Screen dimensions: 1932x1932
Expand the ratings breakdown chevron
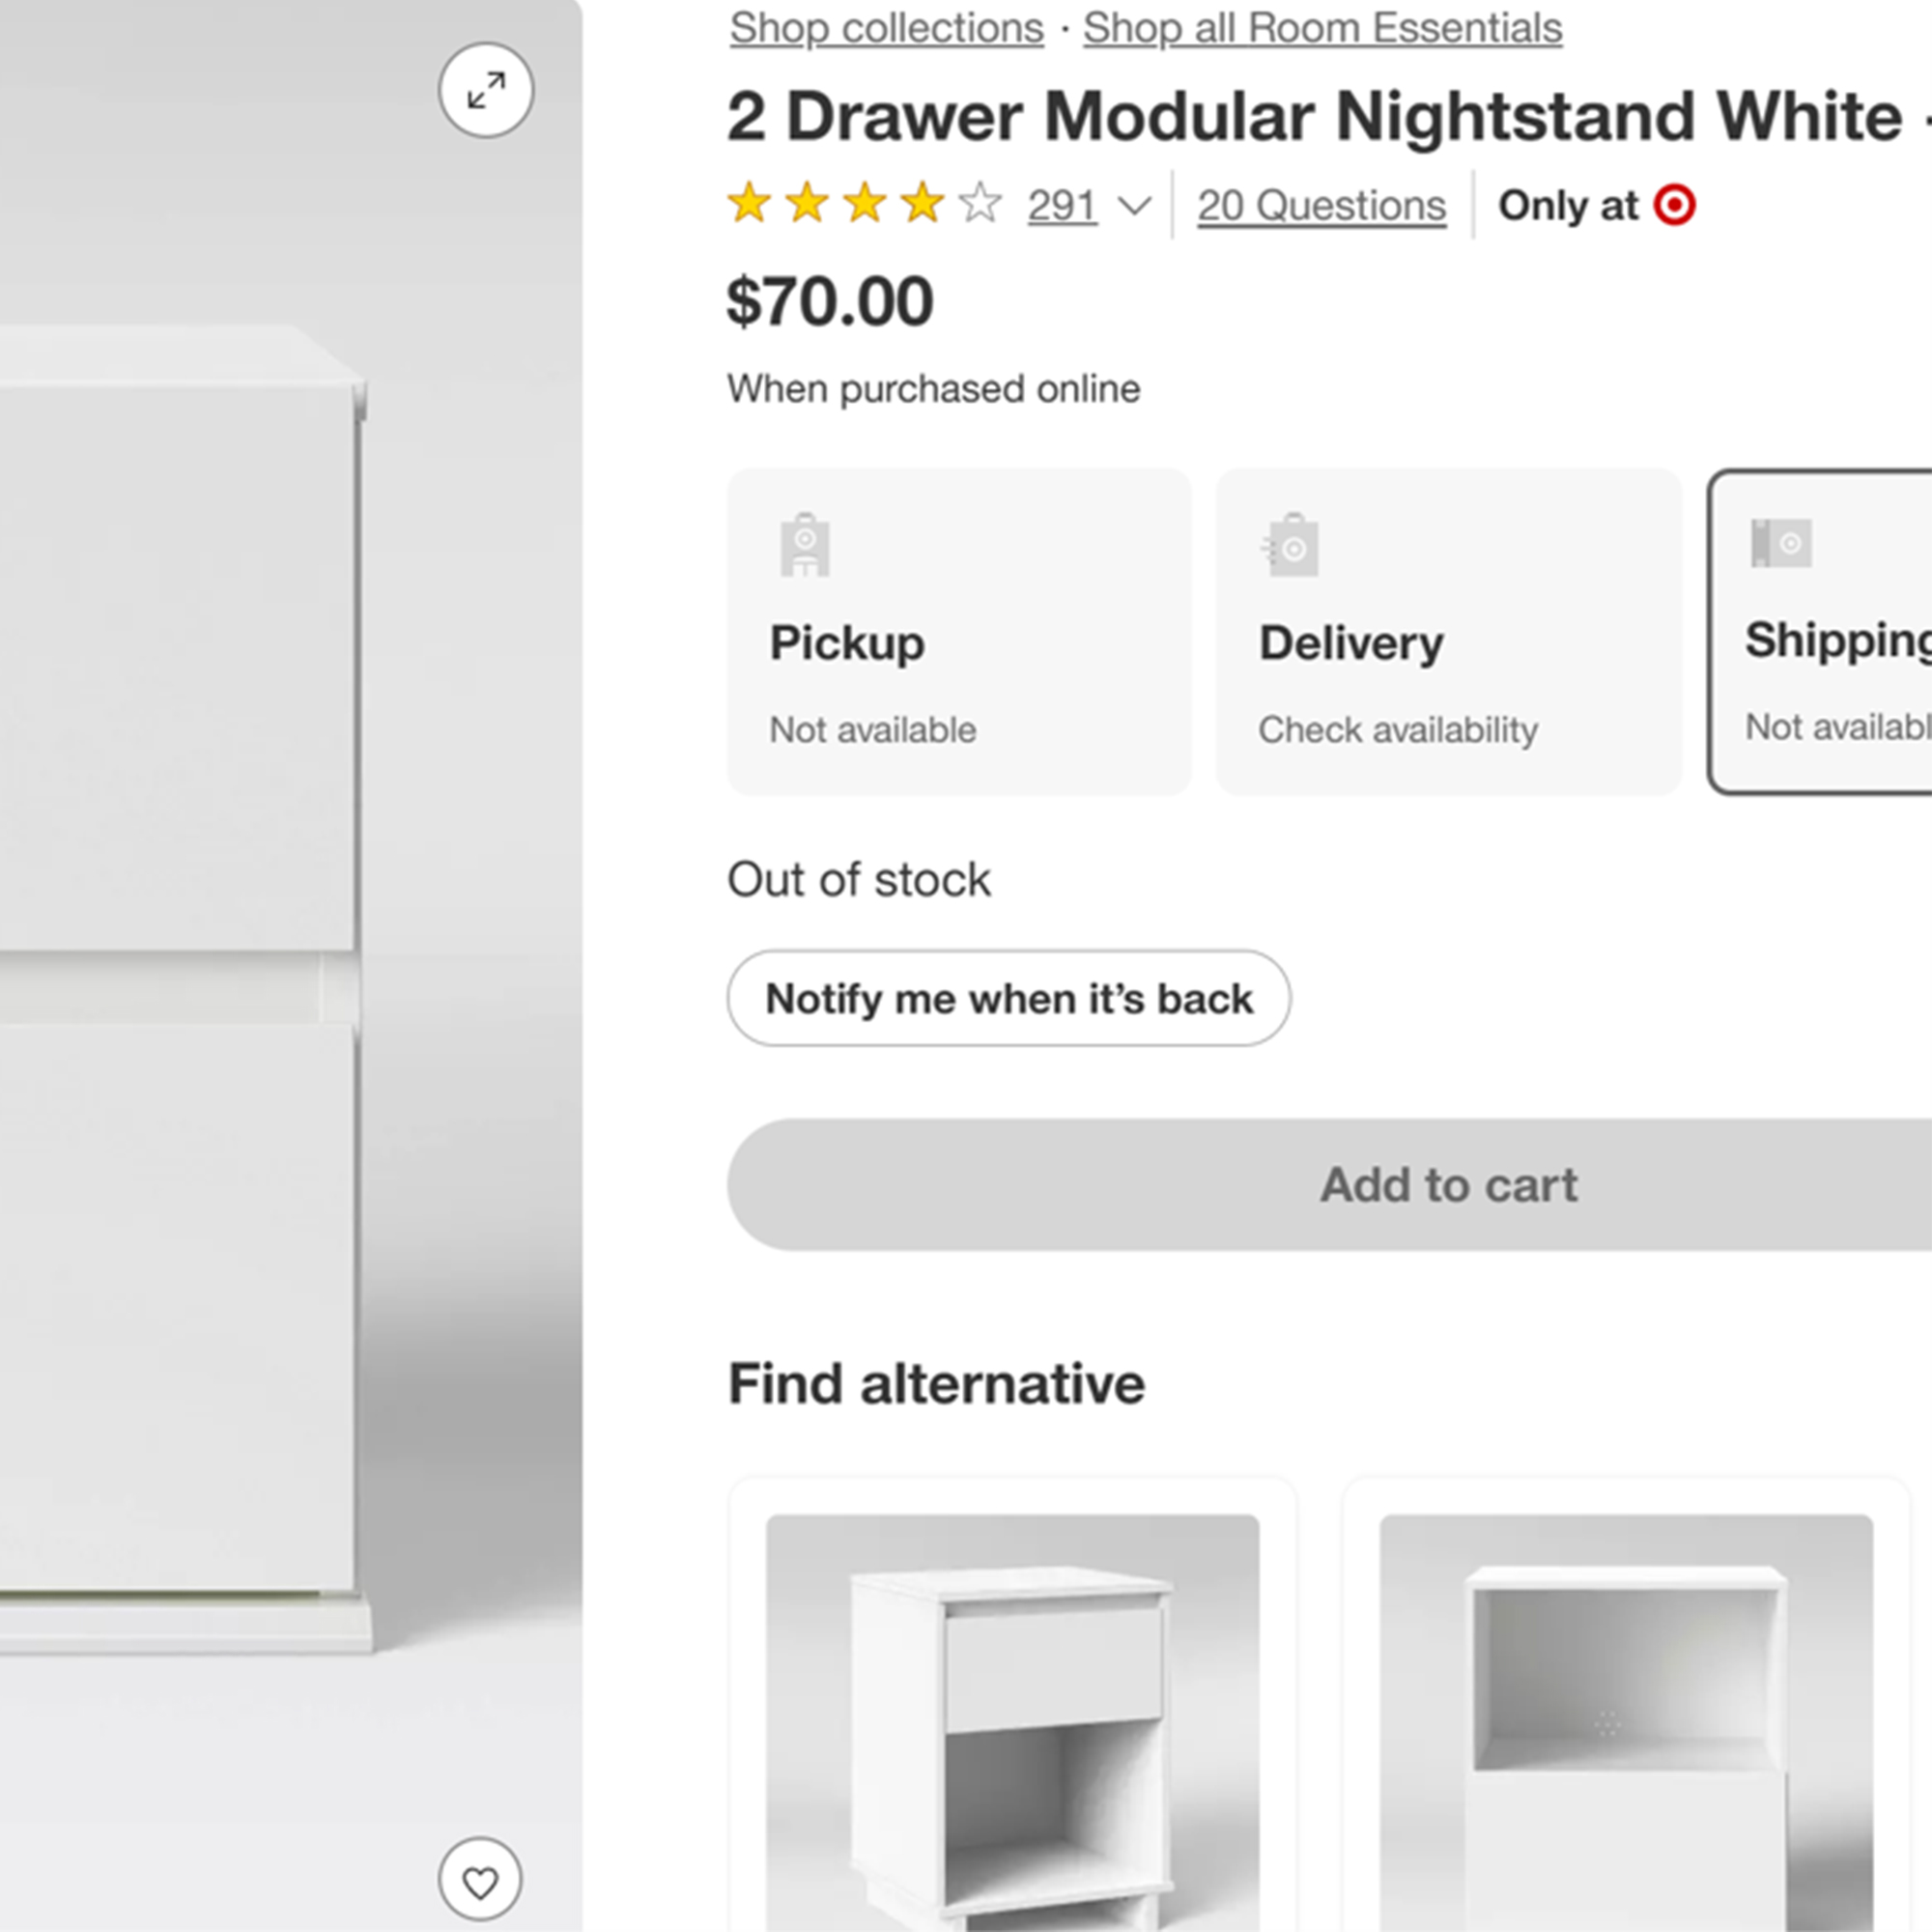point(1134,207)
